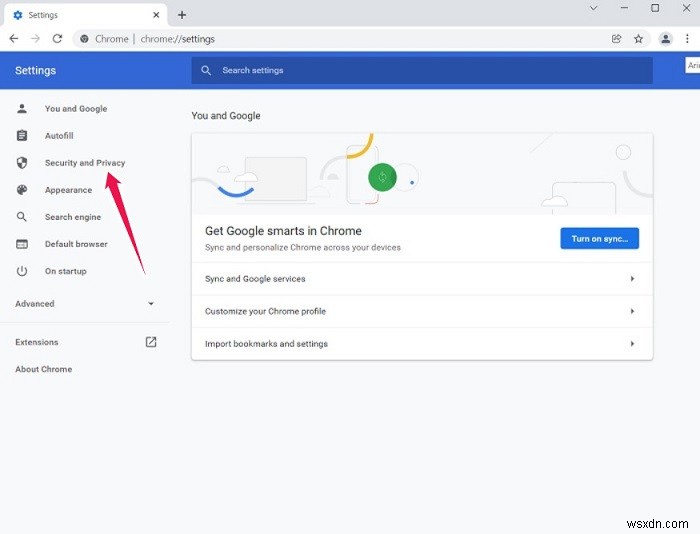Open Chrome three-dot menu
The width and height of the screenshot is (700, 534).
point(687,39)
